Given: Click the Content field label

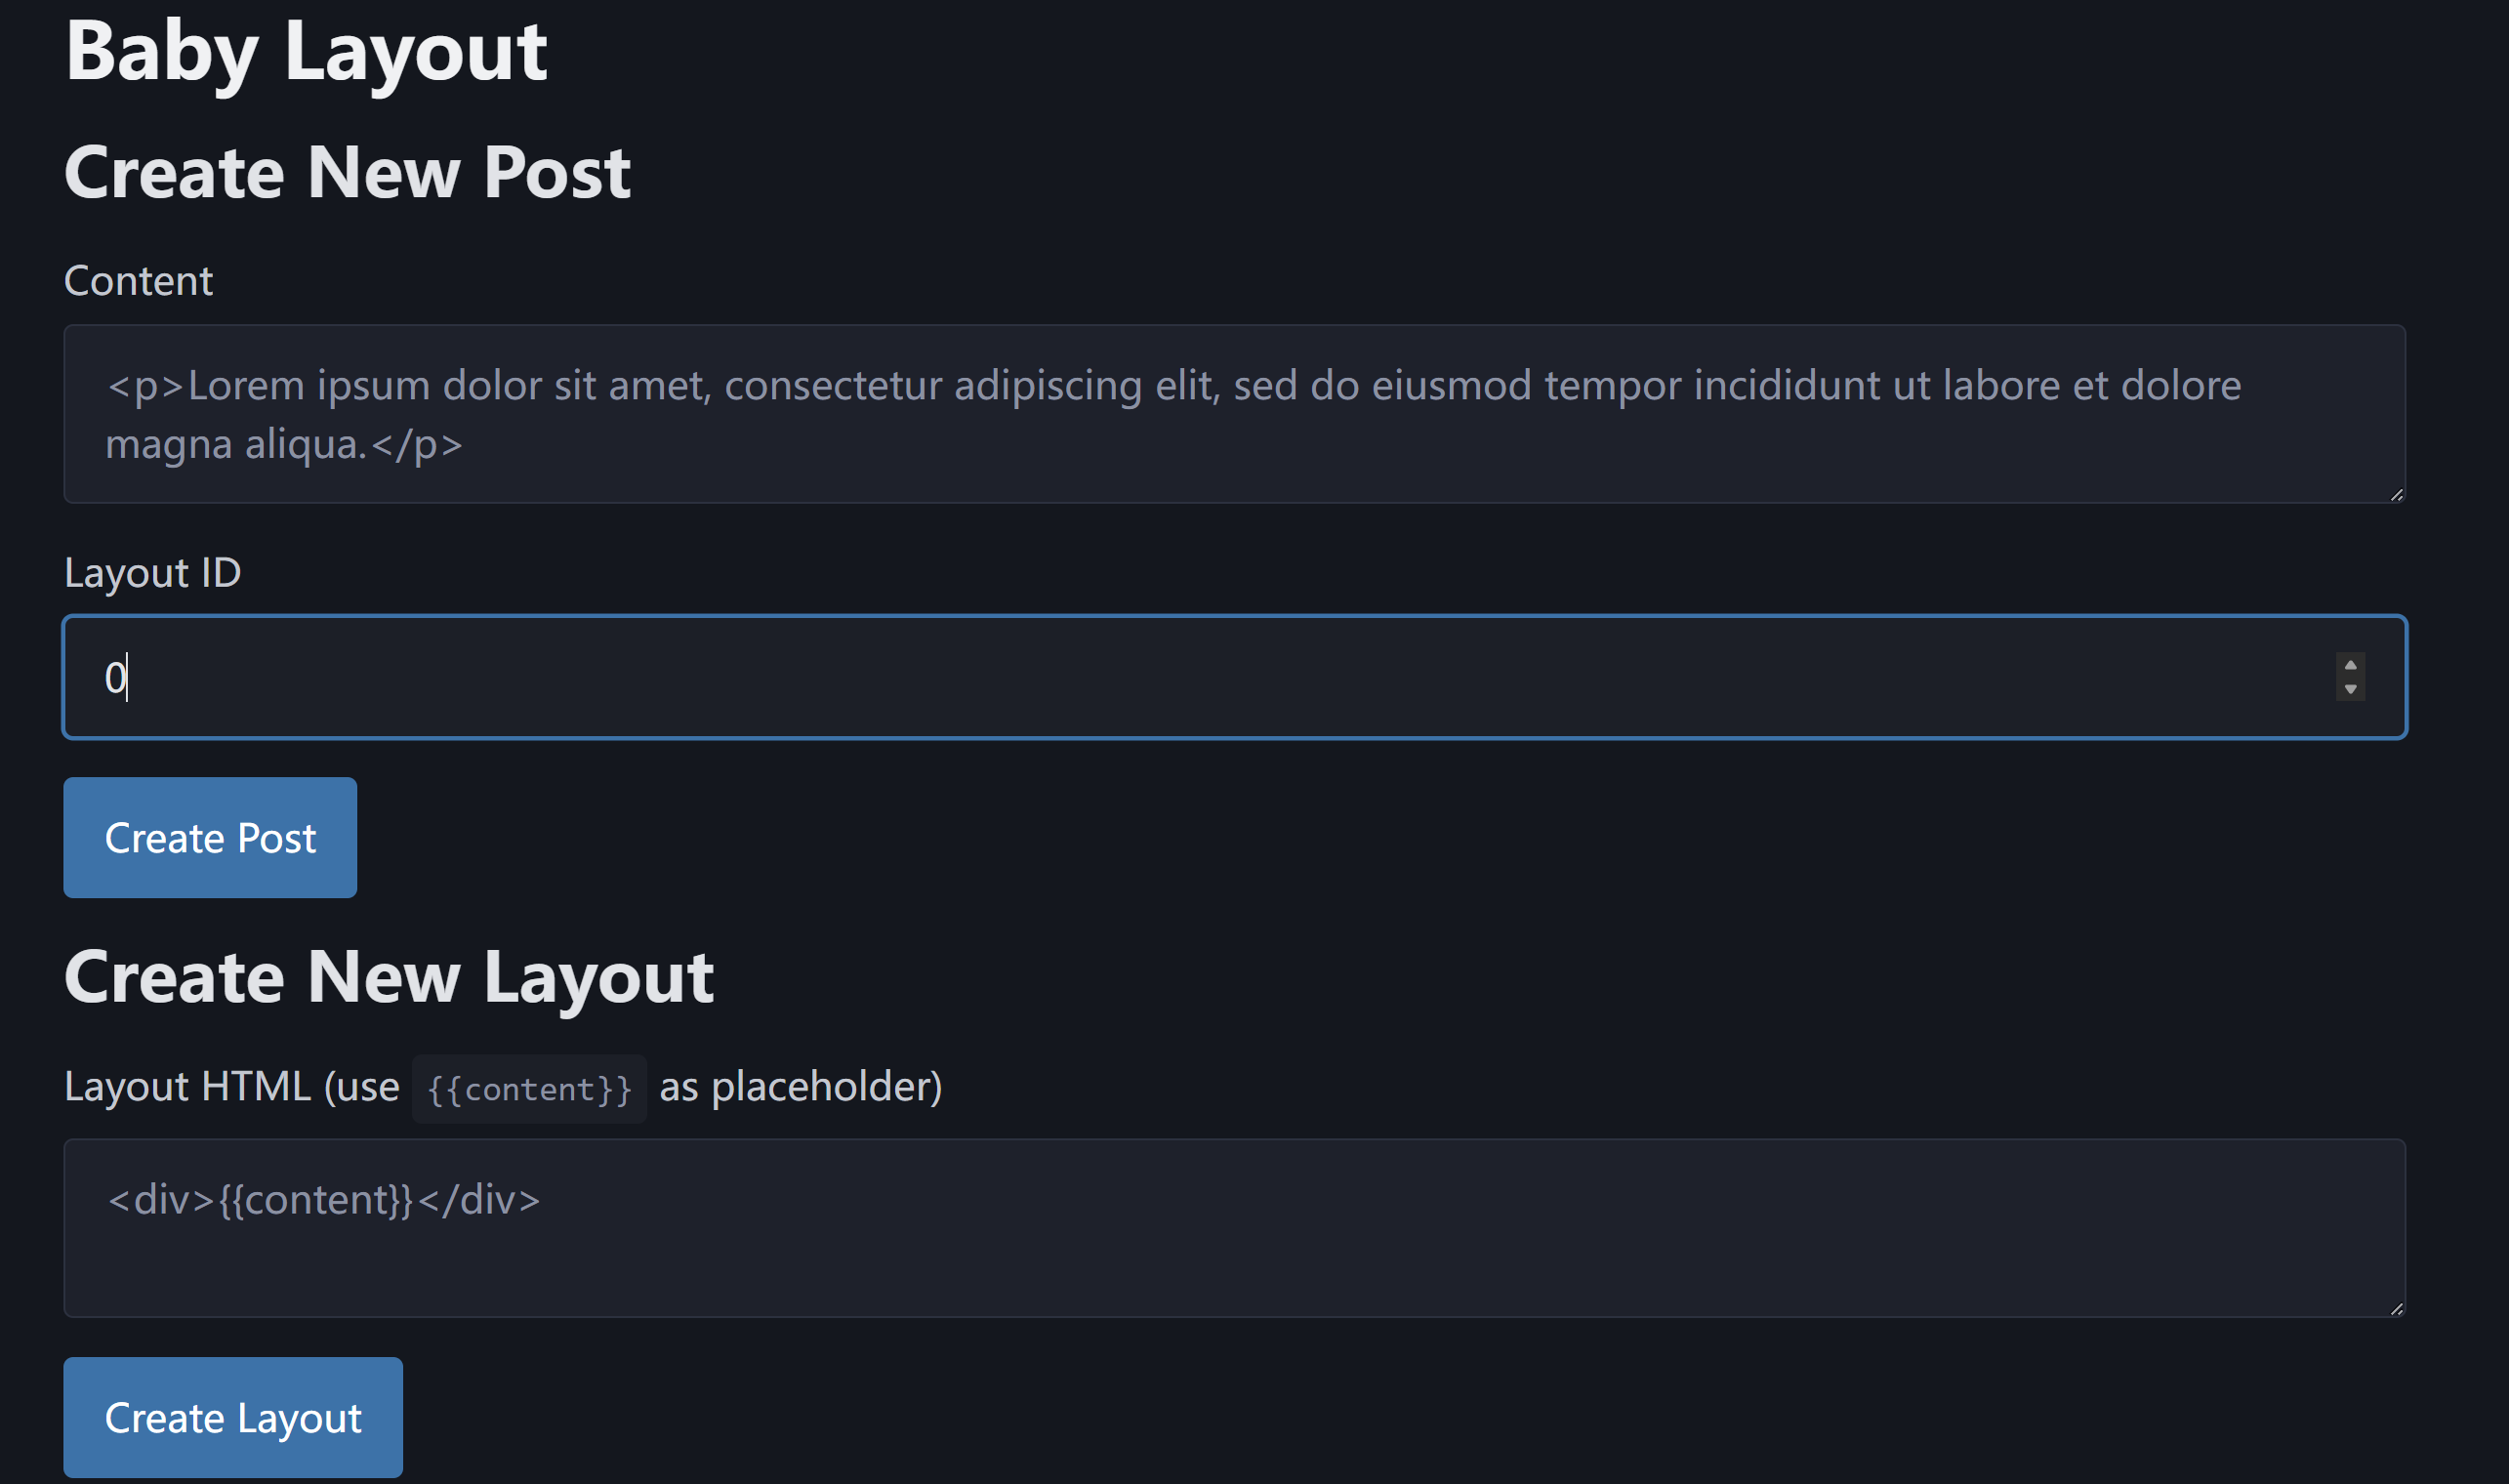Looking at the screenshot, I should [138, 281].
